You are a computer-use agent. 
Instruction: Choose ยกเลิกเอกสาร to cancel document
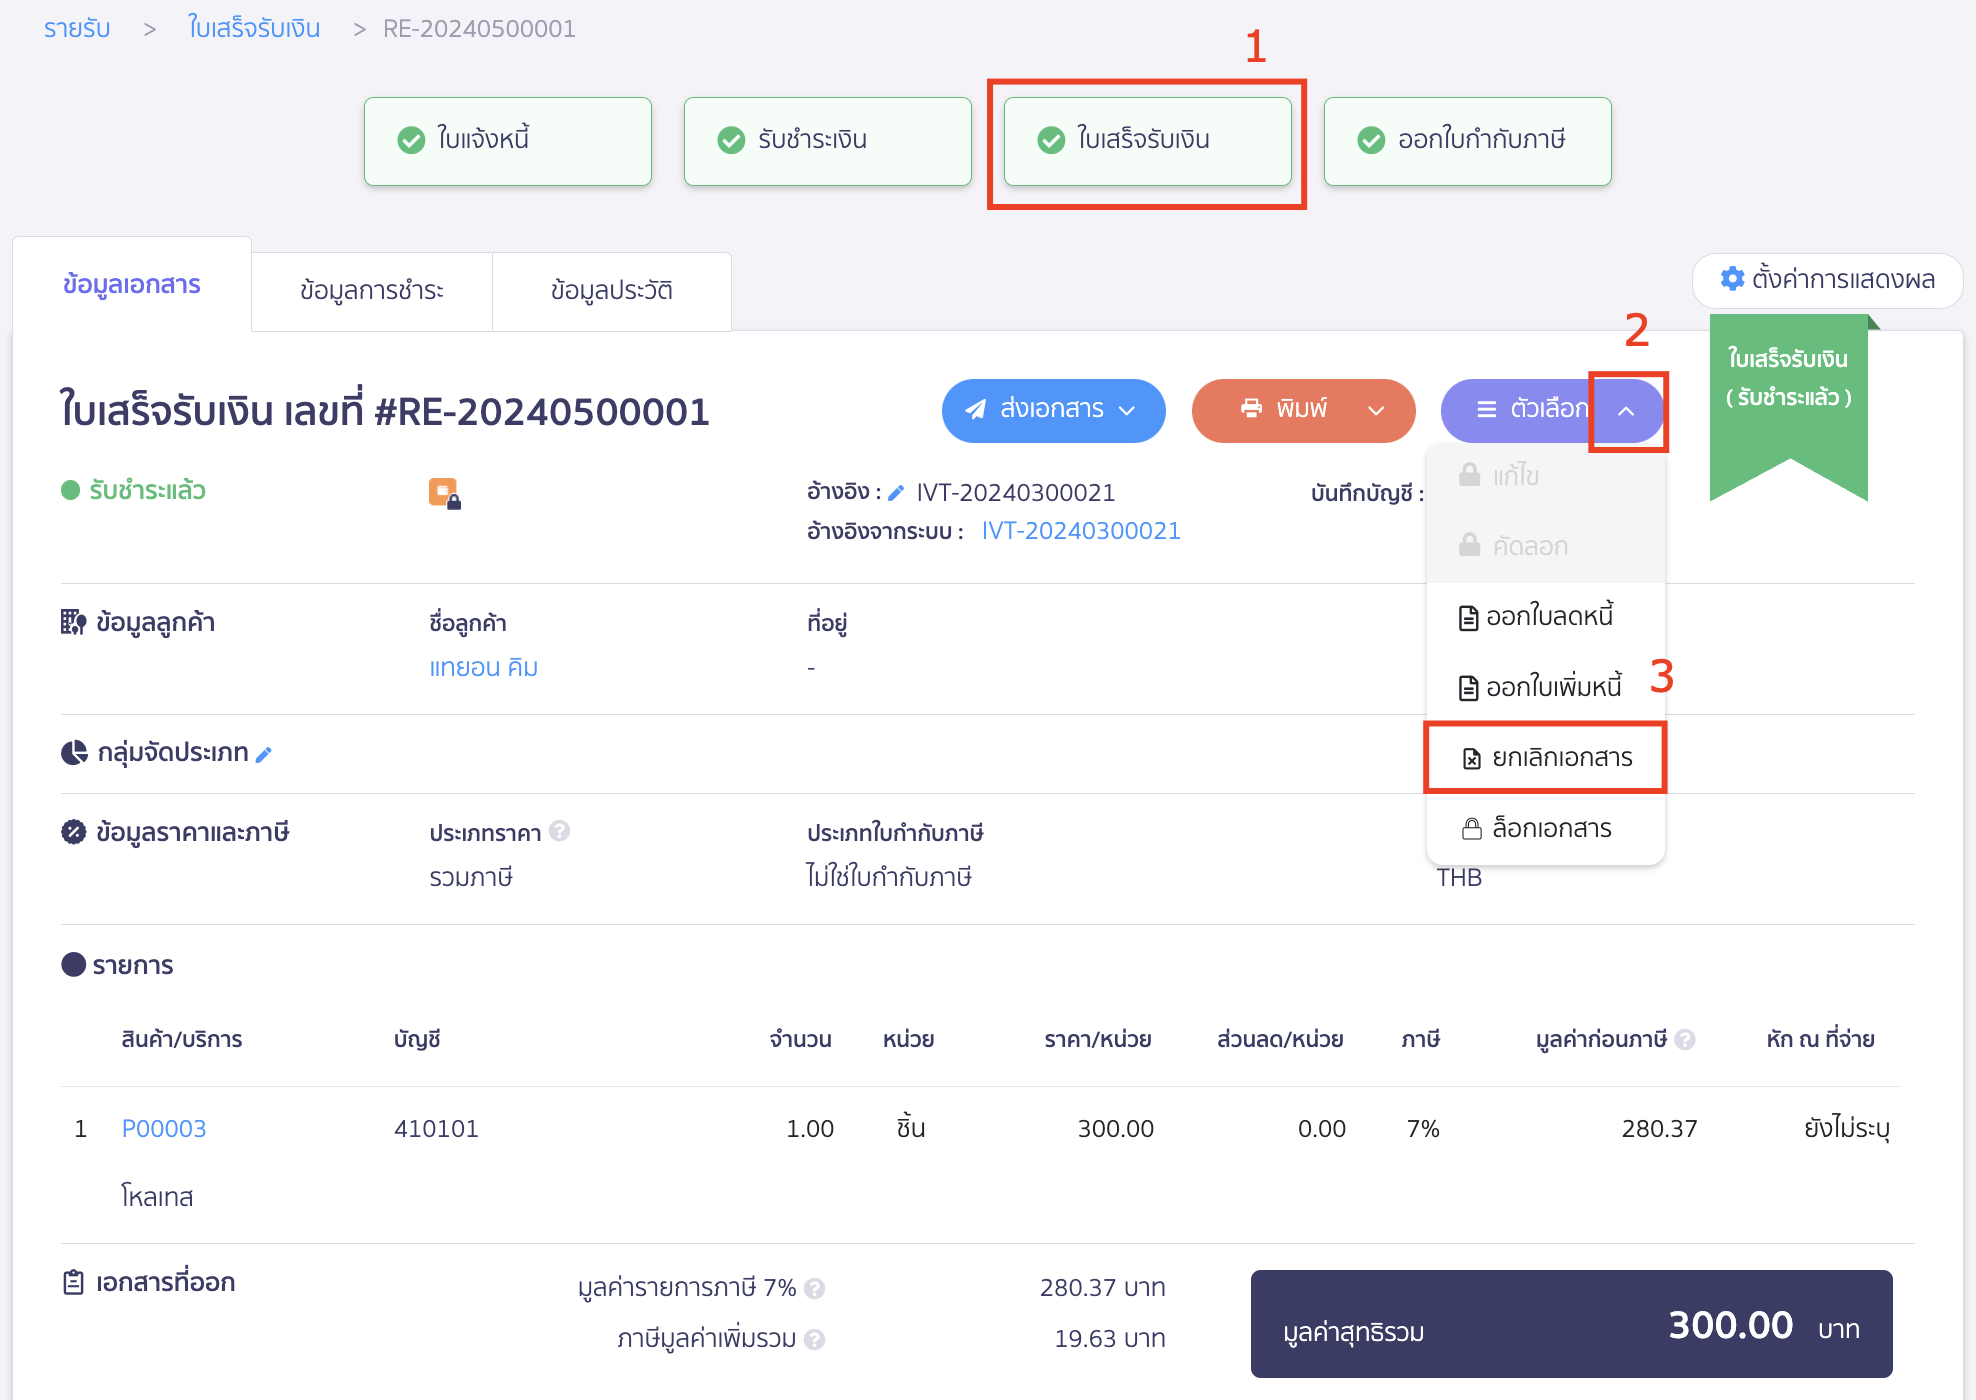pyautogui.click(x=1545, y=758)
